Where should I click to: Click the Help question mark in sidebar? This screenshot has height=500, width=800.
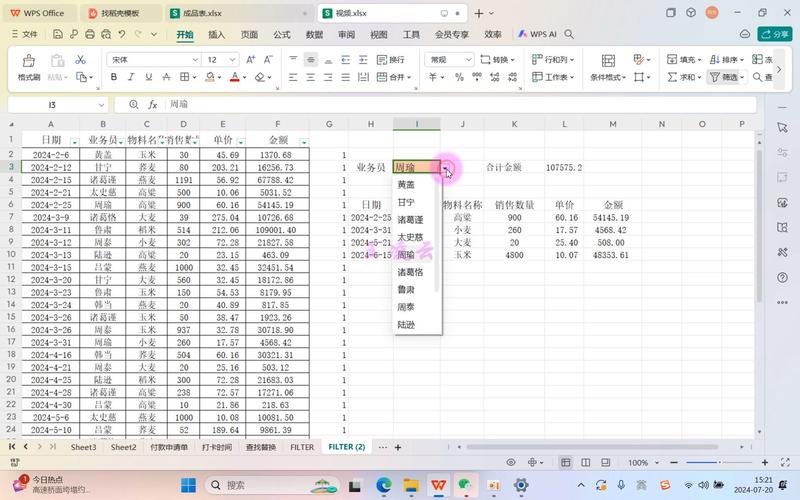click(782, 278)
